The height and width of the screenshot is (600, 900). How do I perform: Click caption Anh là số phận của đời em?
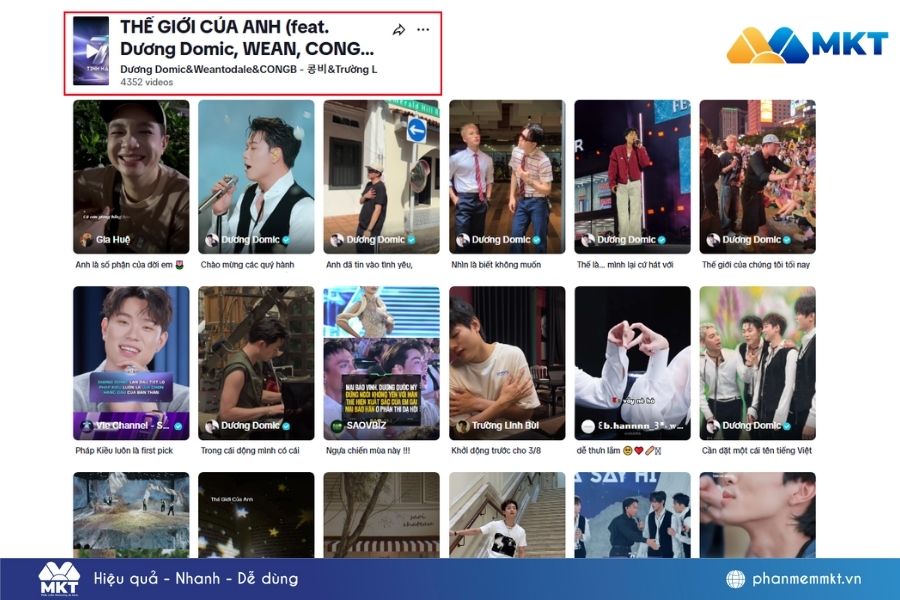(x=129, y=265)
